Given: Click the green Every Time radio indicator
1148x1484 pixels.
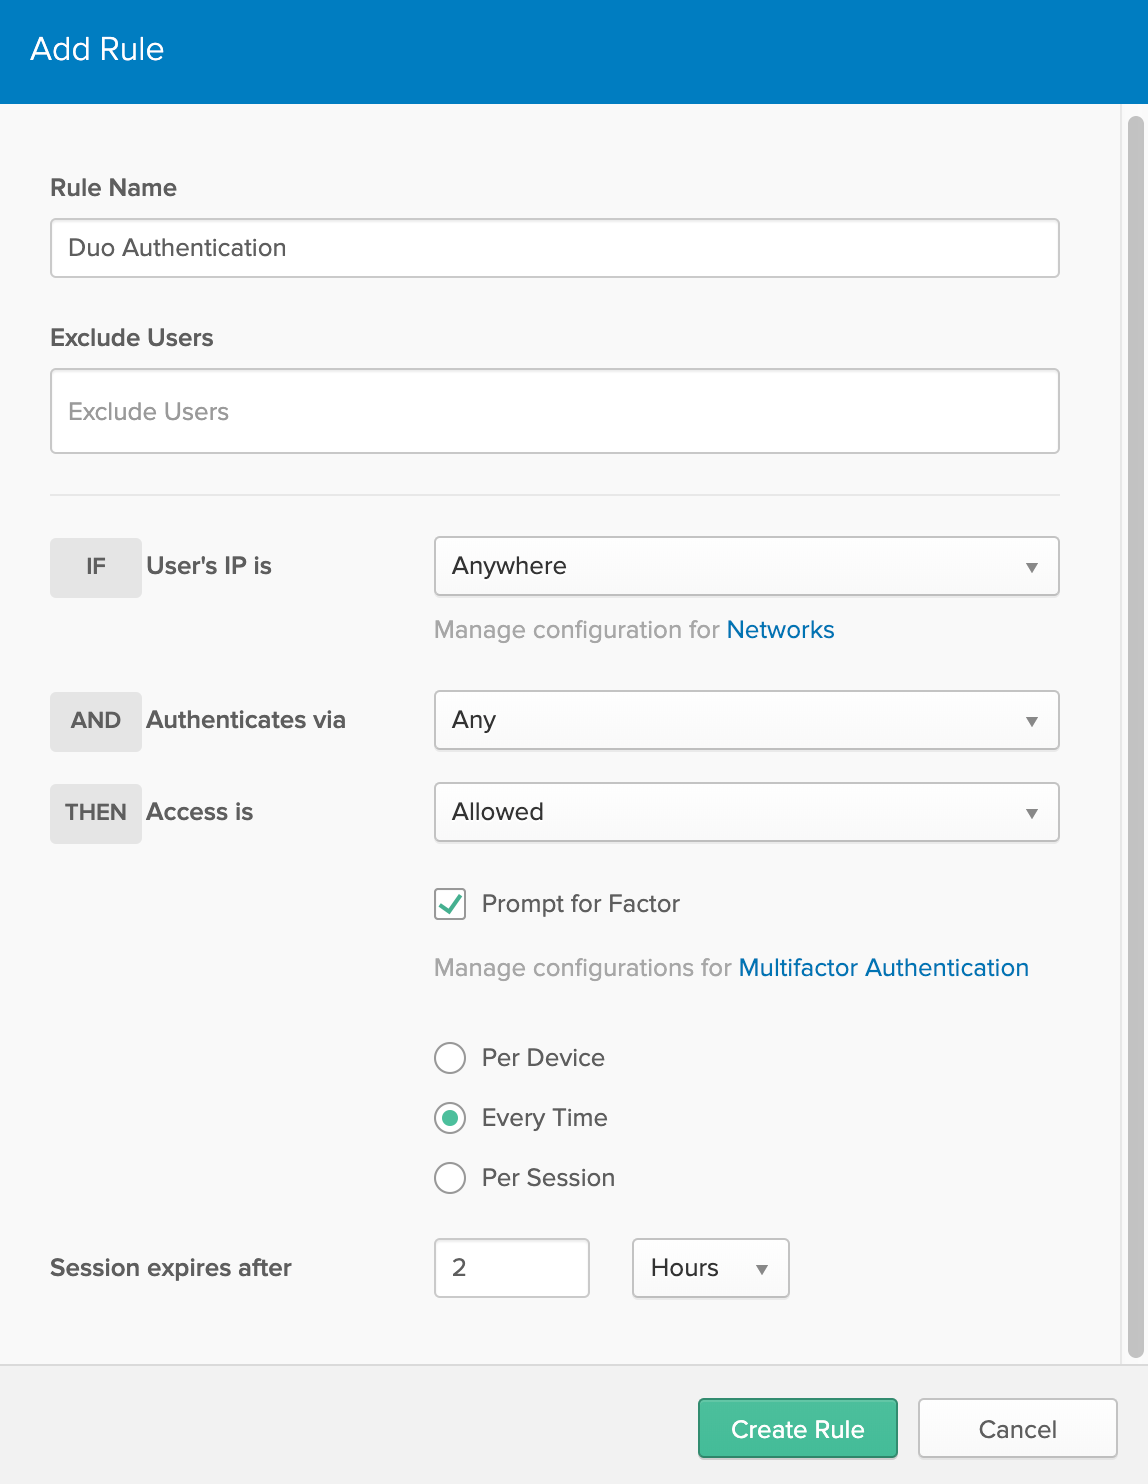Looking at the screenshot, I should (x=450, y=1118).
